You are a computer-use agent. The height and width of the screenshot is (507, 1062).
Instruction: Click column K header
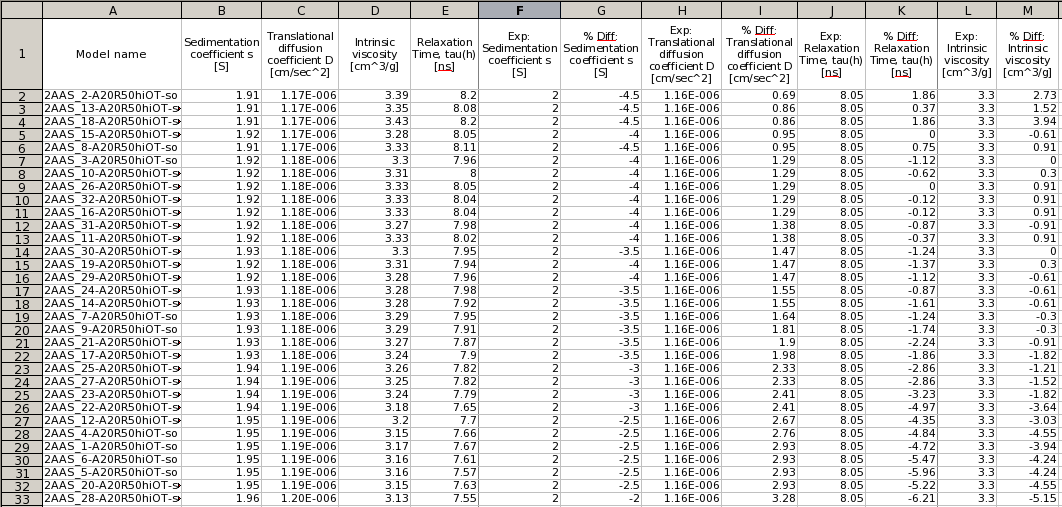901,10
